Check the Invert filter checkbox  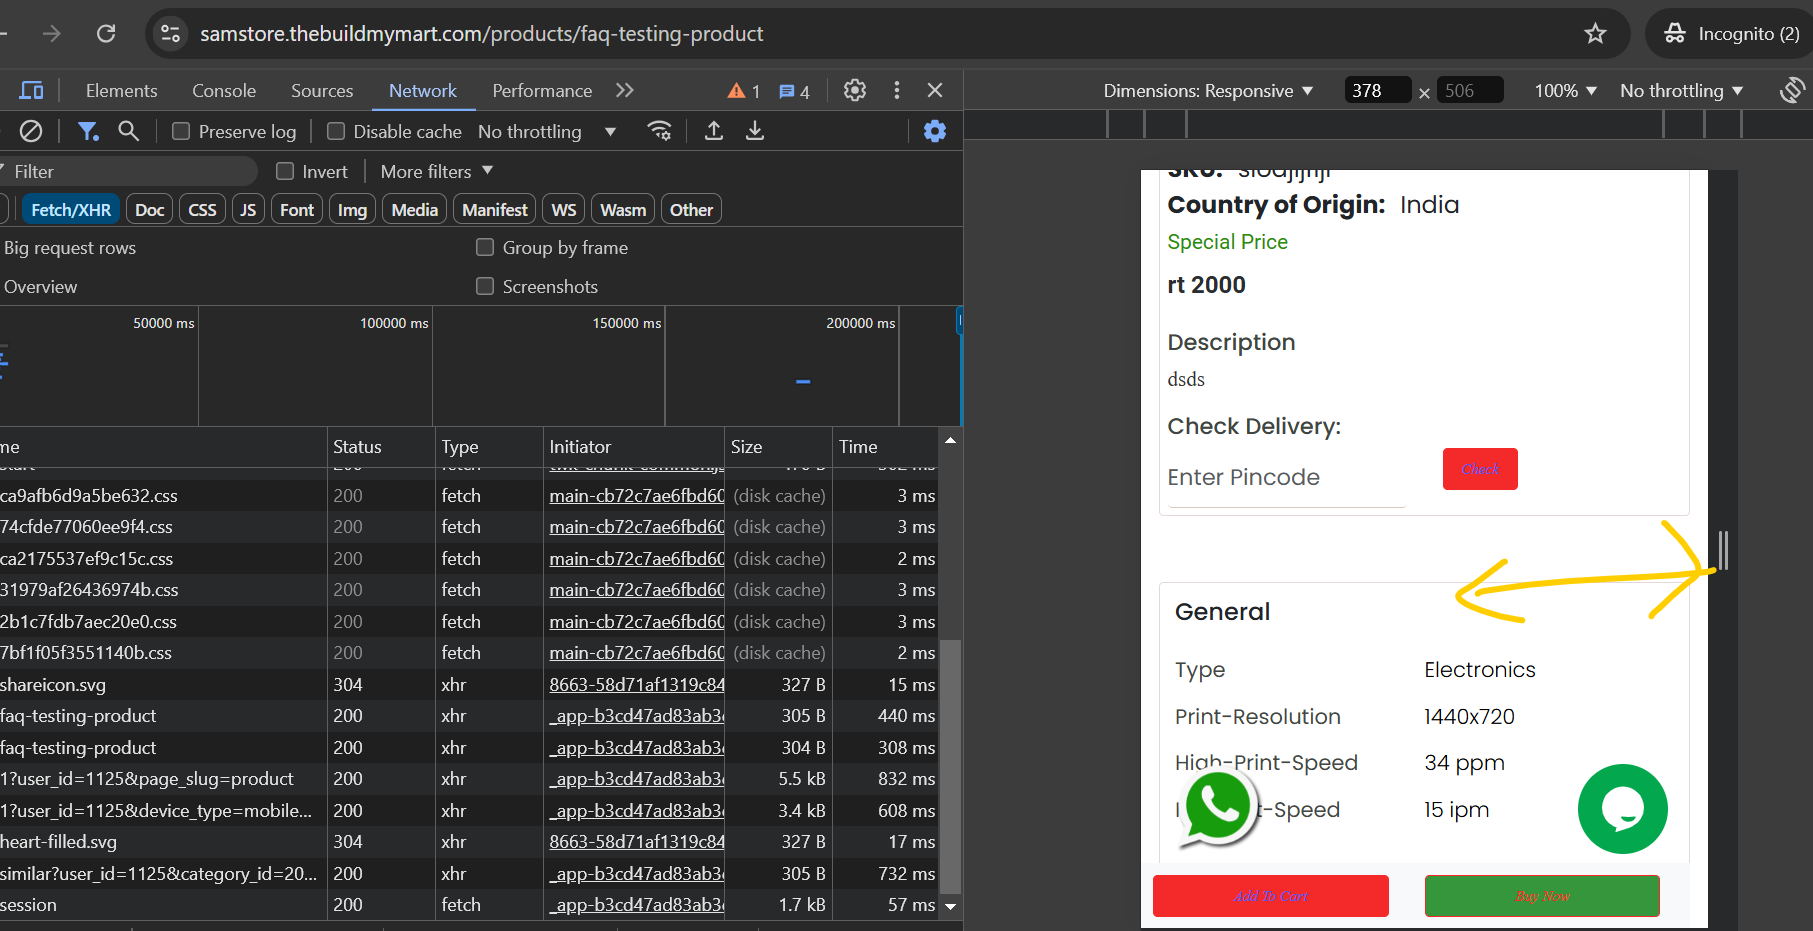(x=285, y=172)
